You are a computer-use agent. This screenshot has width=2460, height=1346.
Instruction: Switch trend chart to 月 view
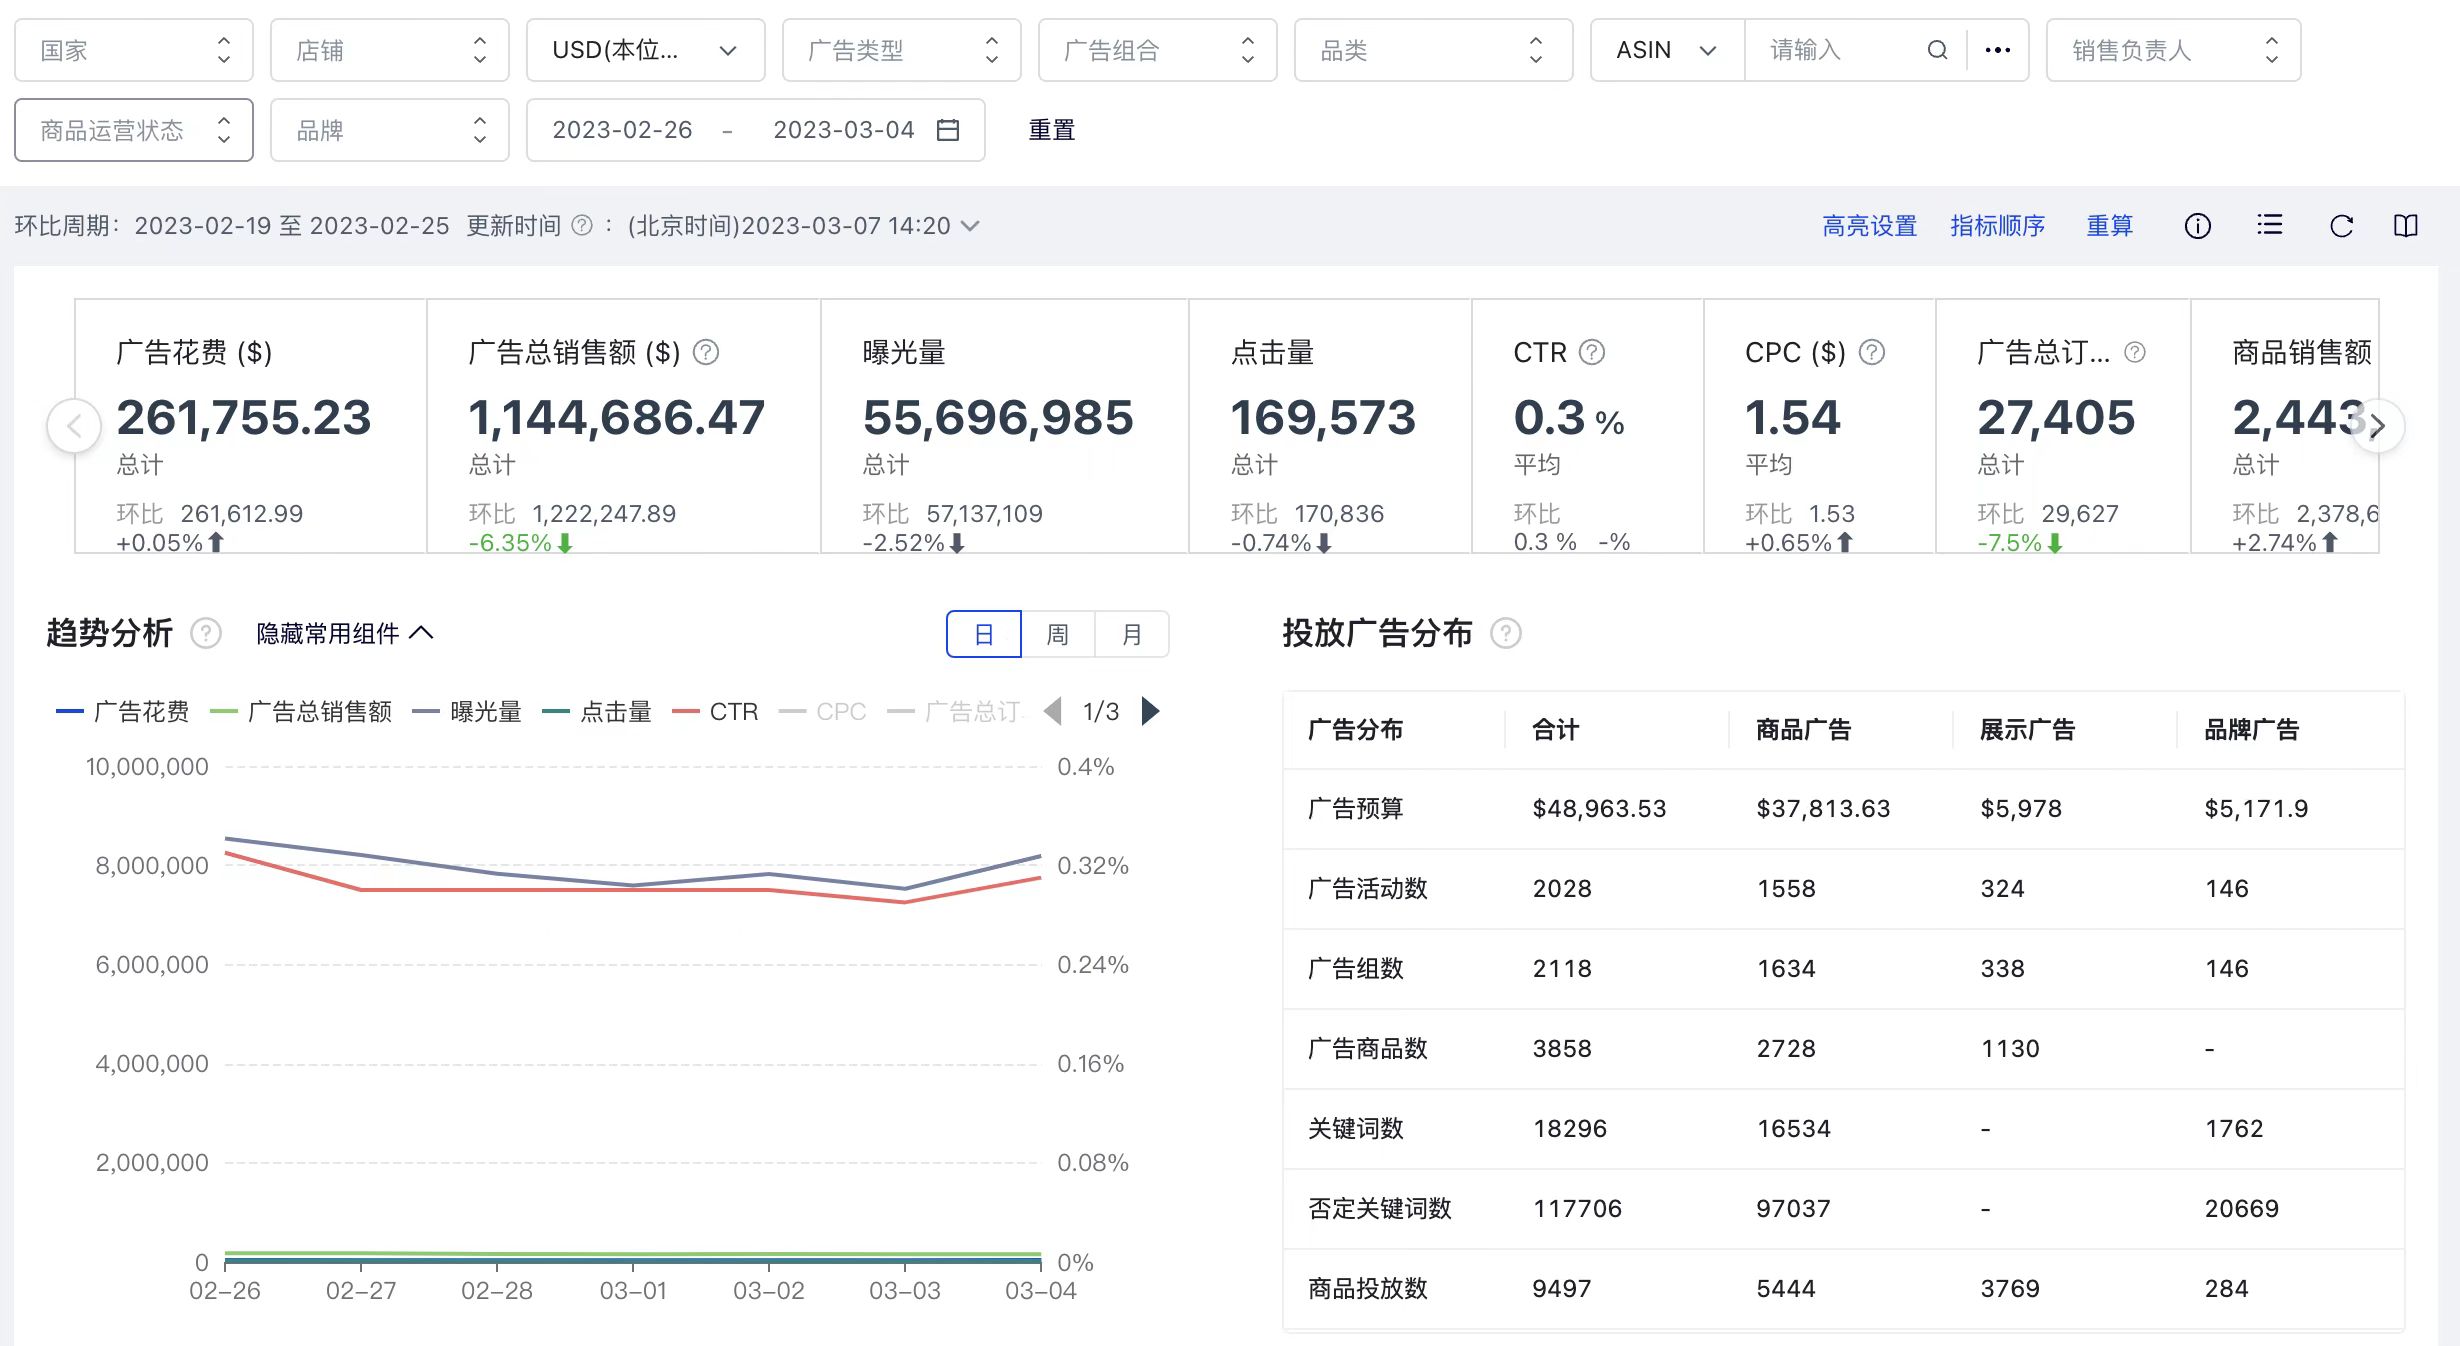pyautogui.click(x=1131, y=634)
